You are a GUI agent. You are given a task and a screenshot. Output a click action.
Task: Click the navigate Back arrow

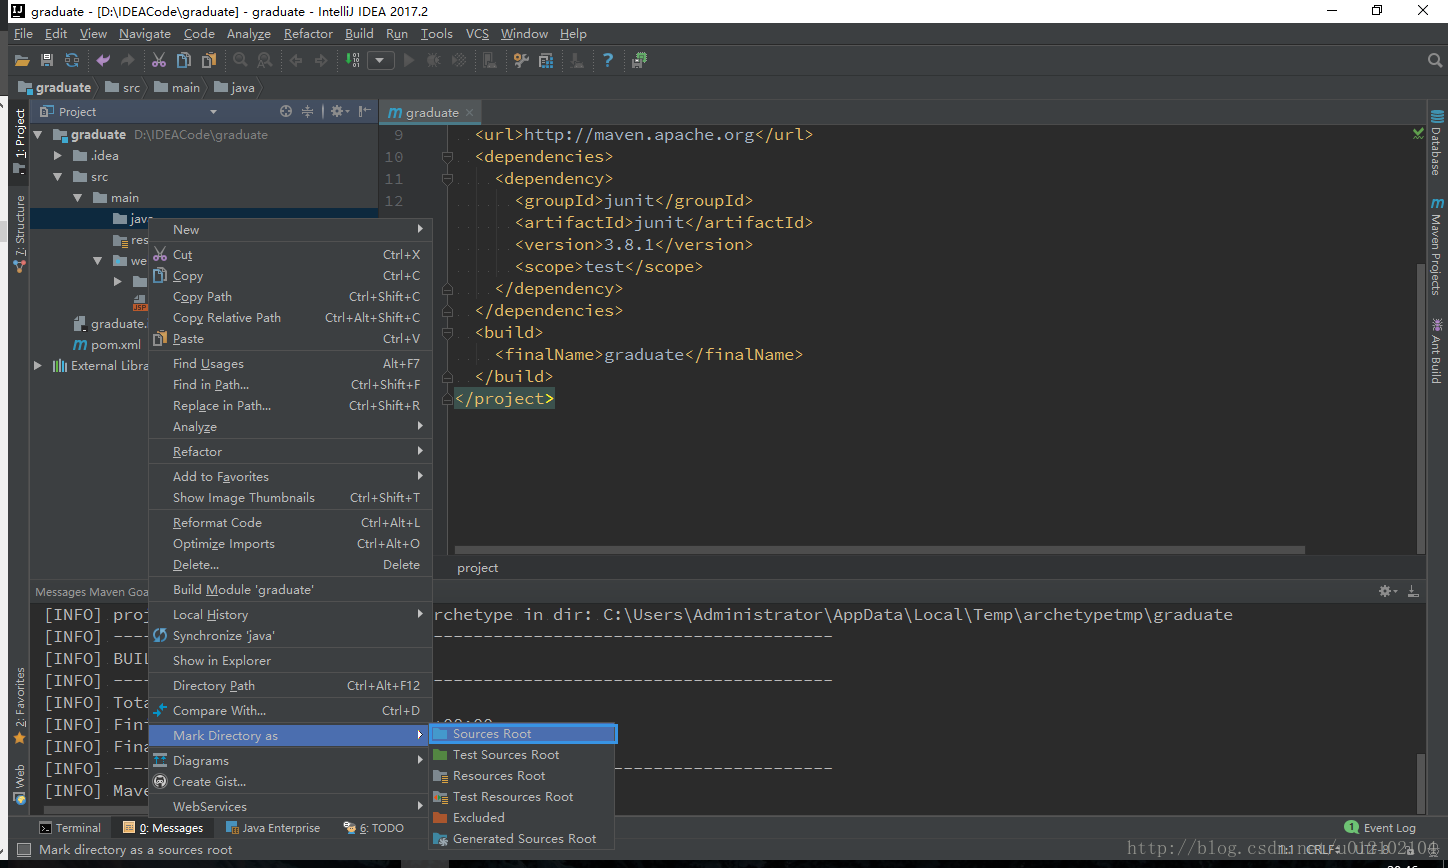tap(296, 61)
